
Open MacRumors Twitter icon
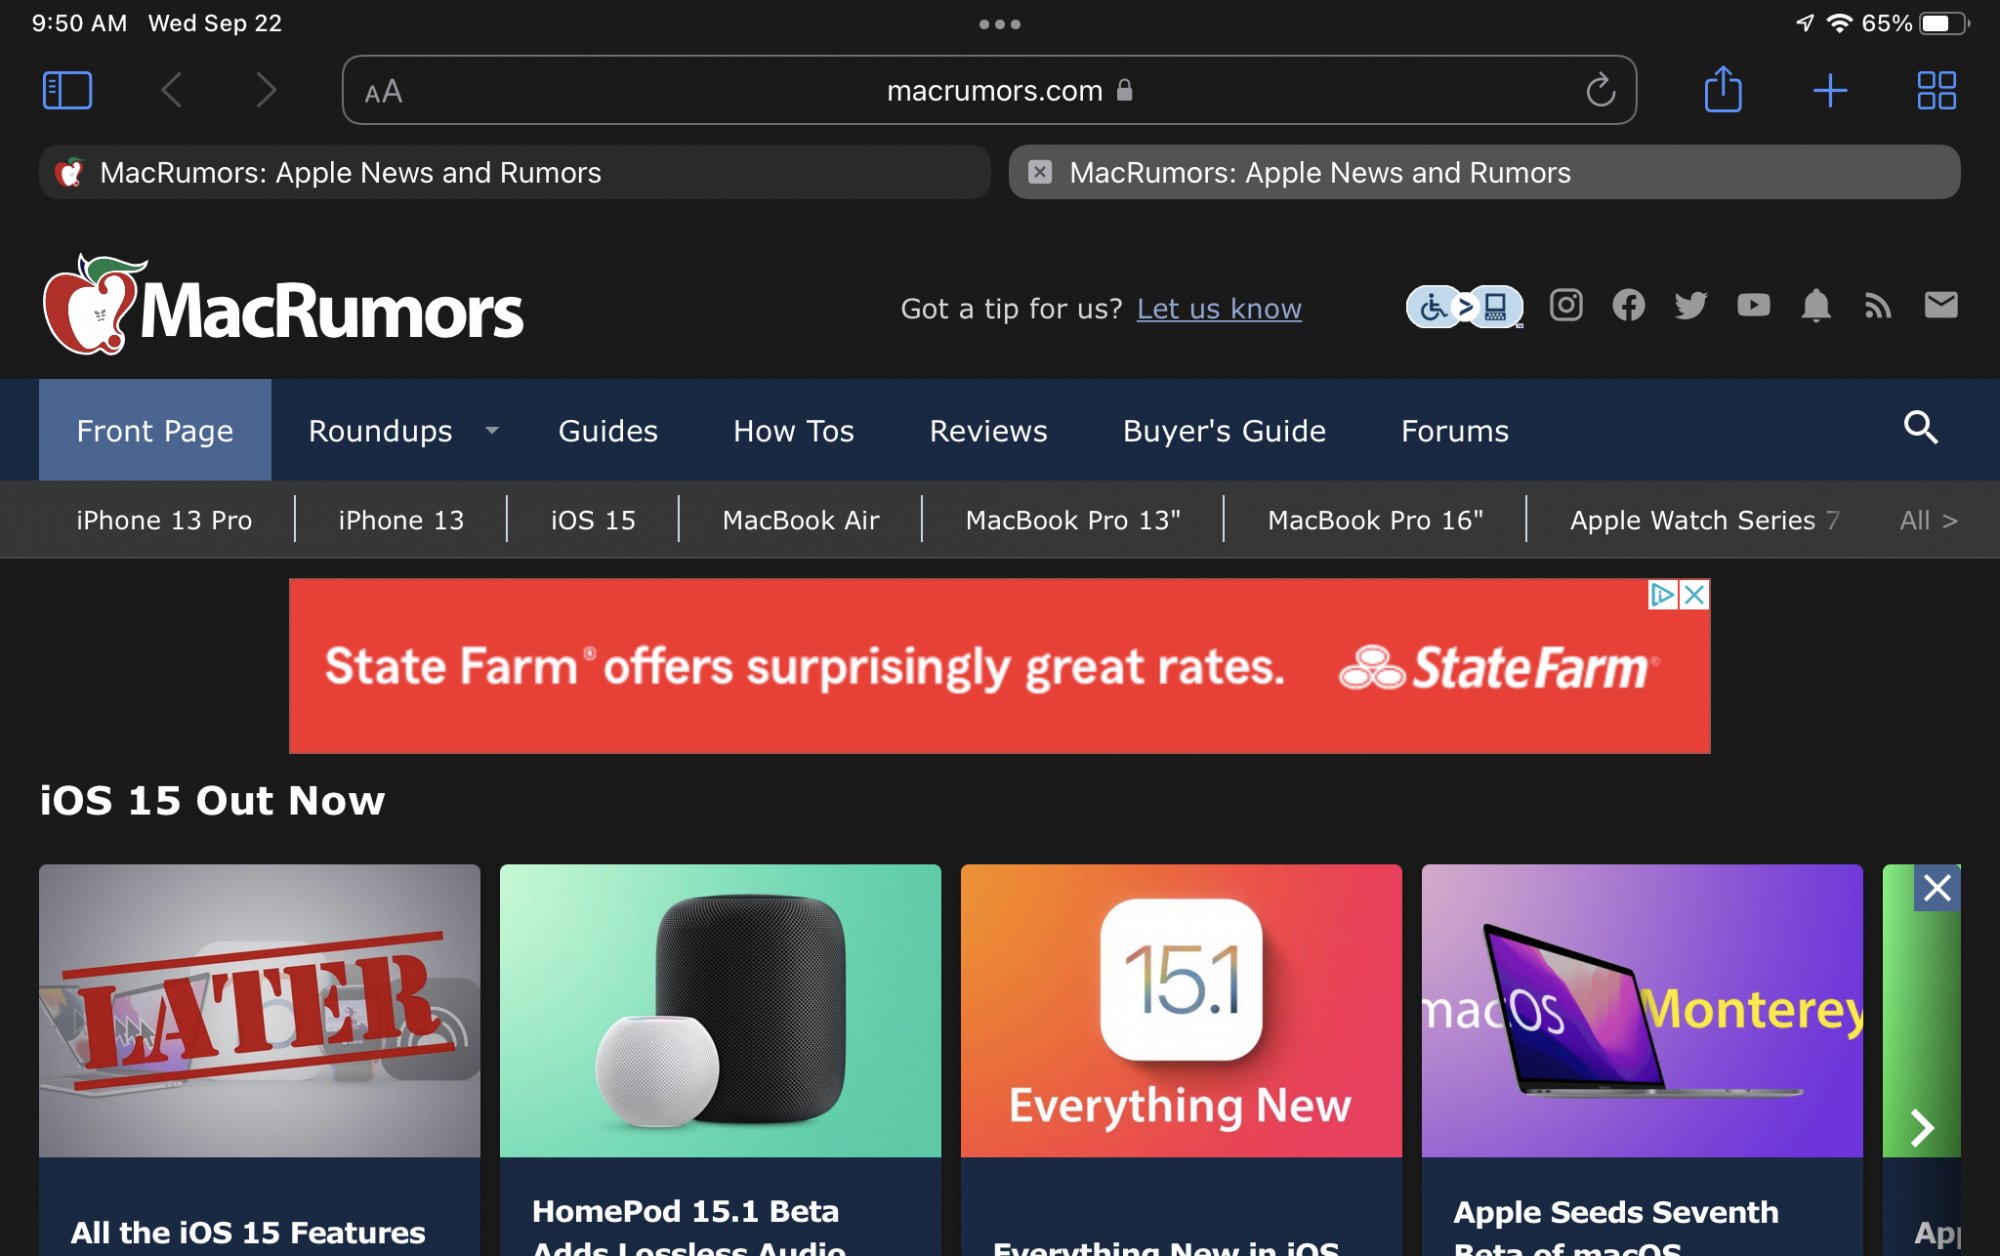click(1691, 305)
